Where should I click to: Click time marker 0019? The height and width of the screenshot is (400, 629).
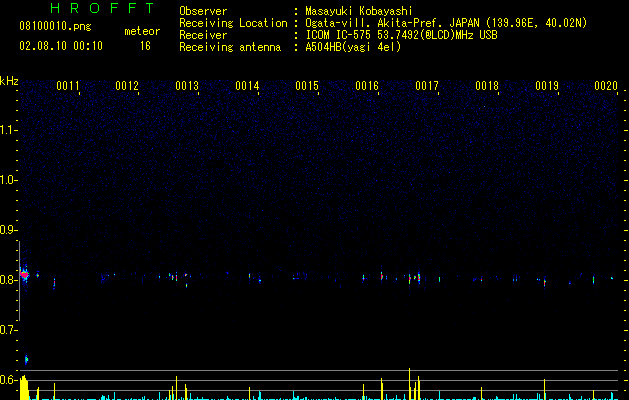tap(547, 86)
